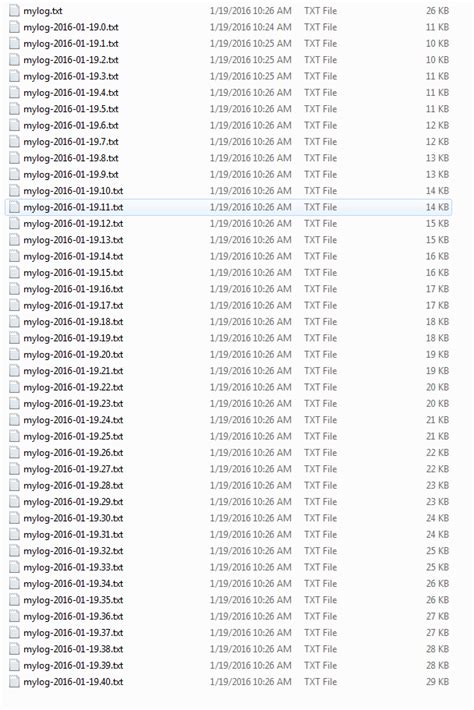Screen dimensions: 474x710
Task: Click the icon of mylog-2016-01-19.0.txt
Action: coord(14,27)
